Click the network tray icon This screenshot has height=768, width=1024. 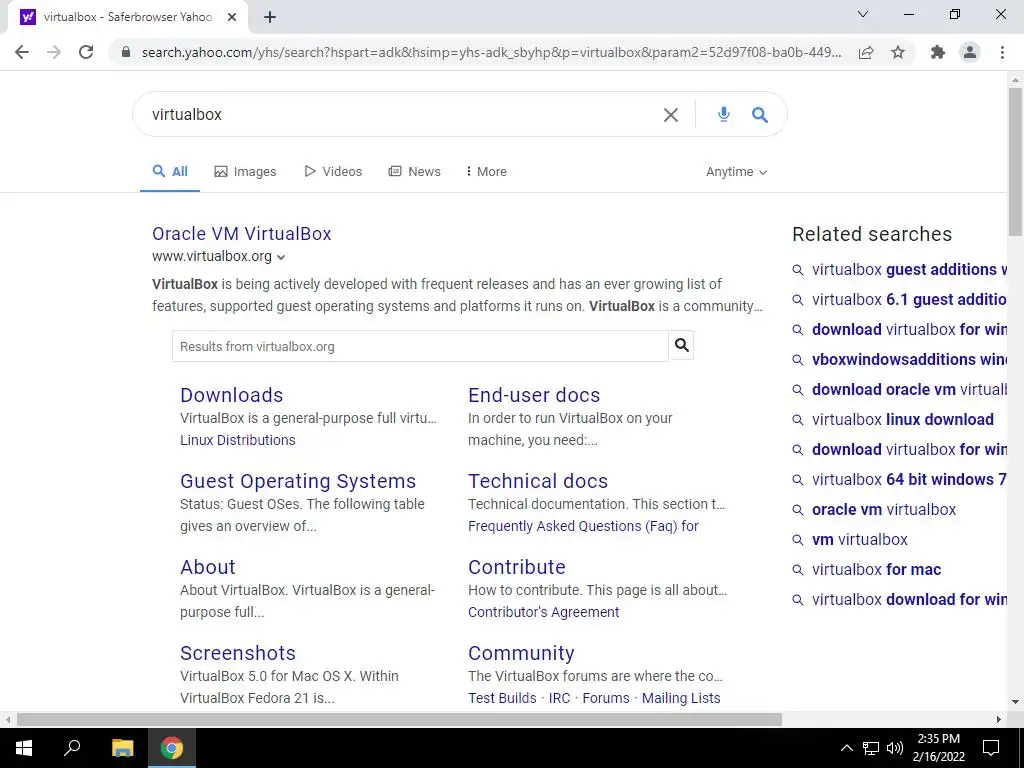[x=871, y=748]
